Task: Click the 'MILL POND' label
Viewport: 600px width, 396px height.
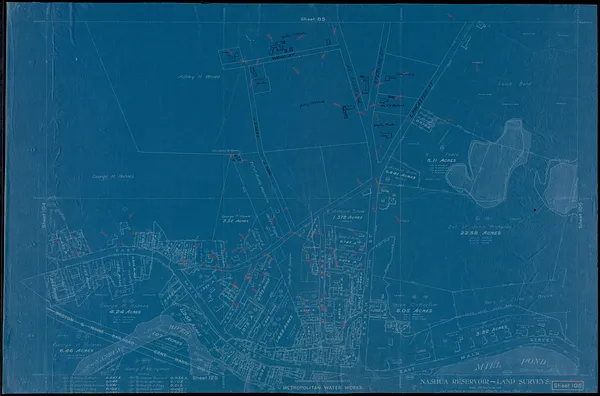Action: 510,364
